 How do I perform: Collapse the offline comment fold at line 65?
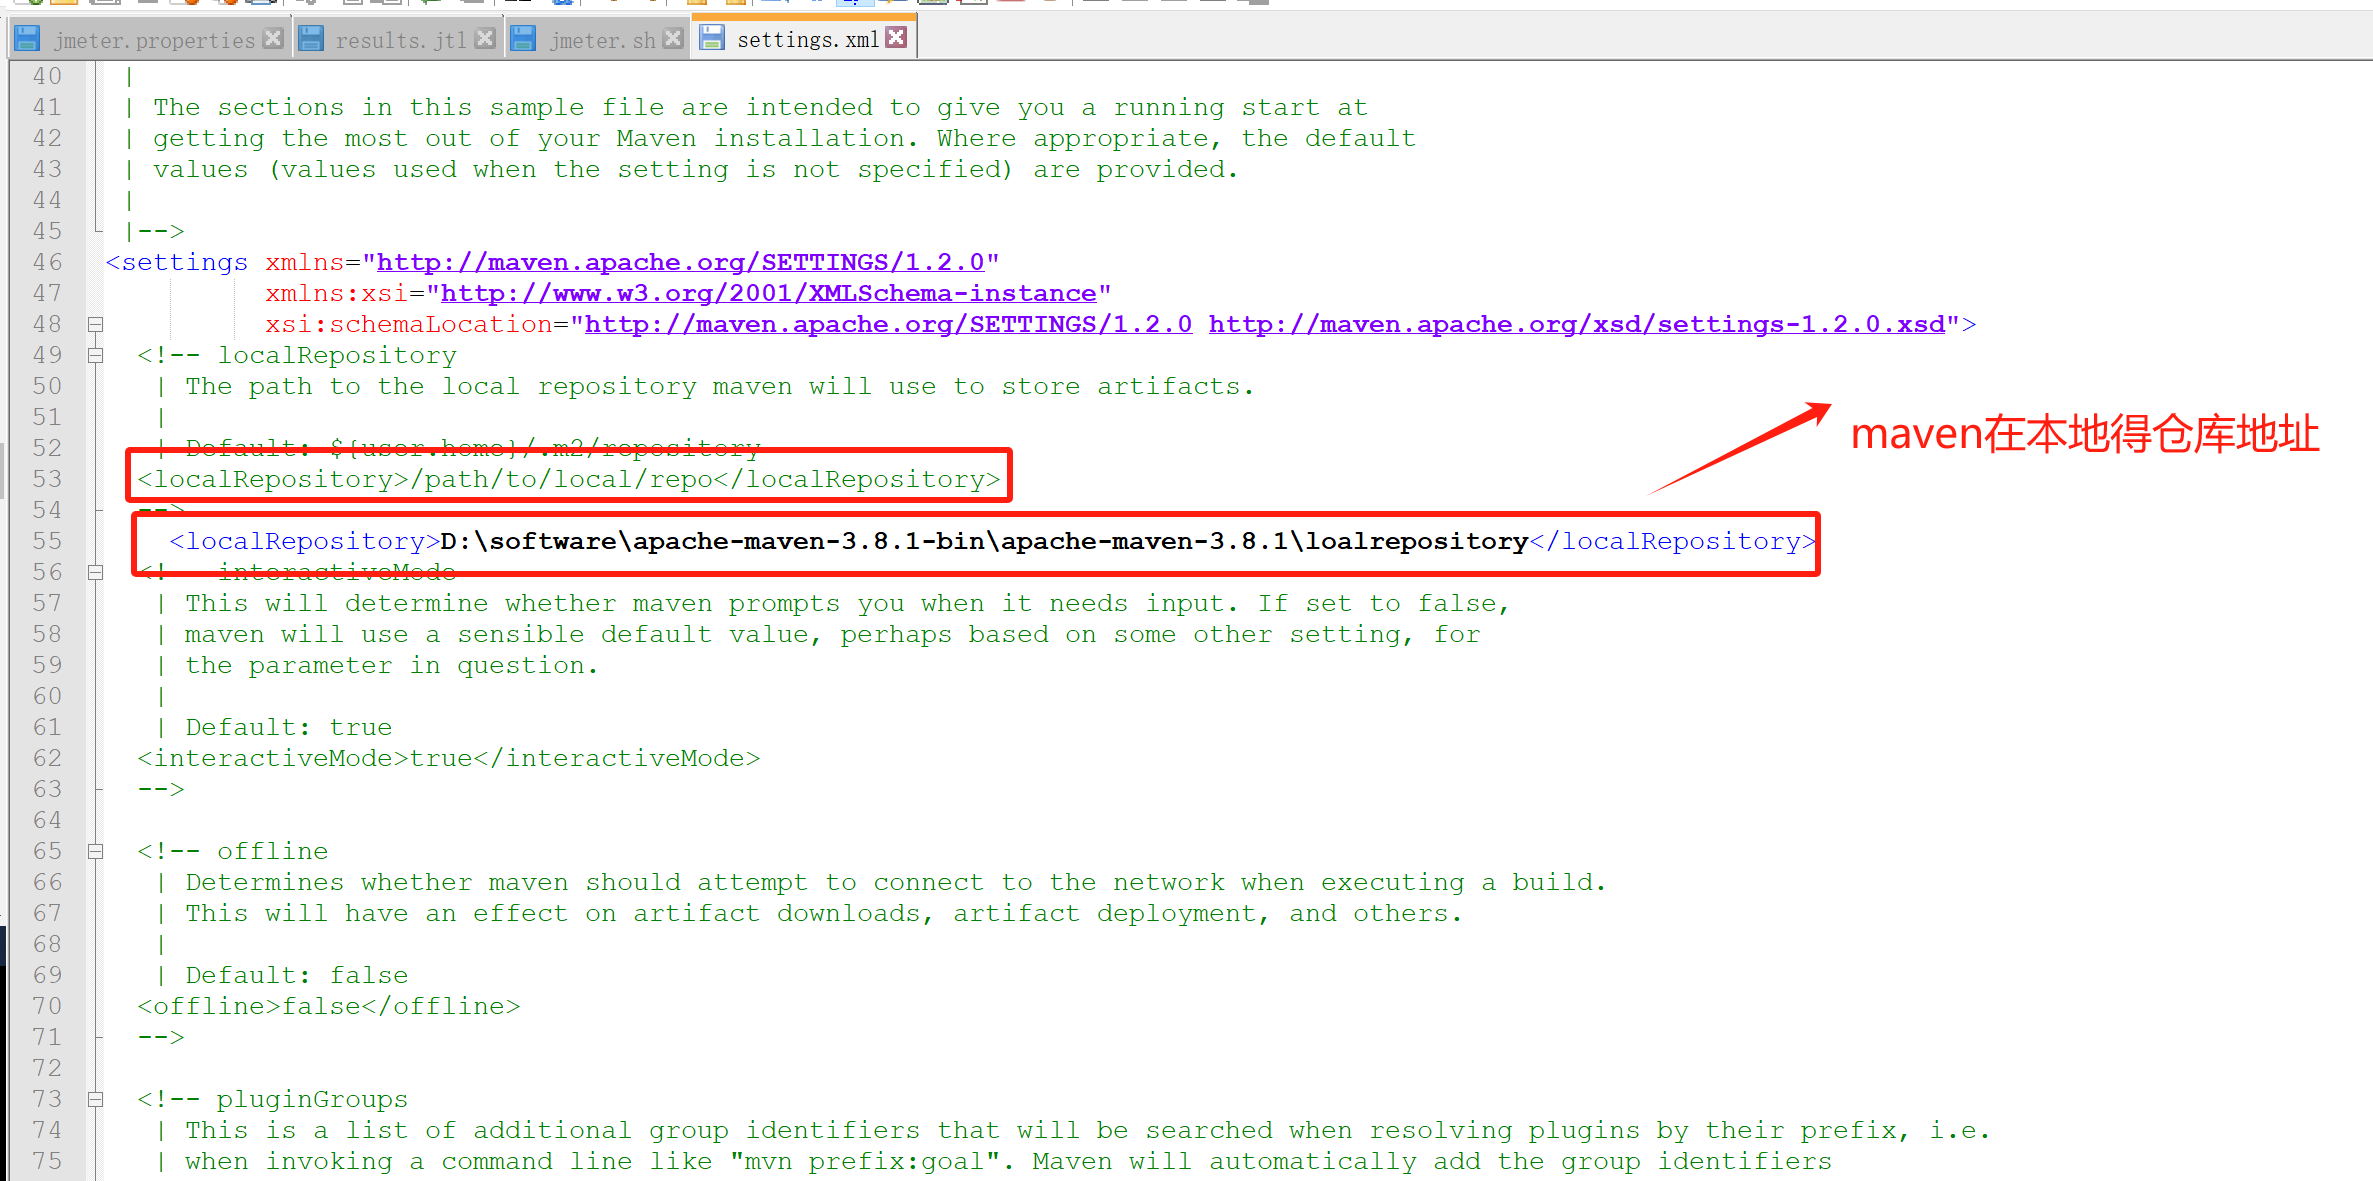pyautogui.click(x=96, y=851)
